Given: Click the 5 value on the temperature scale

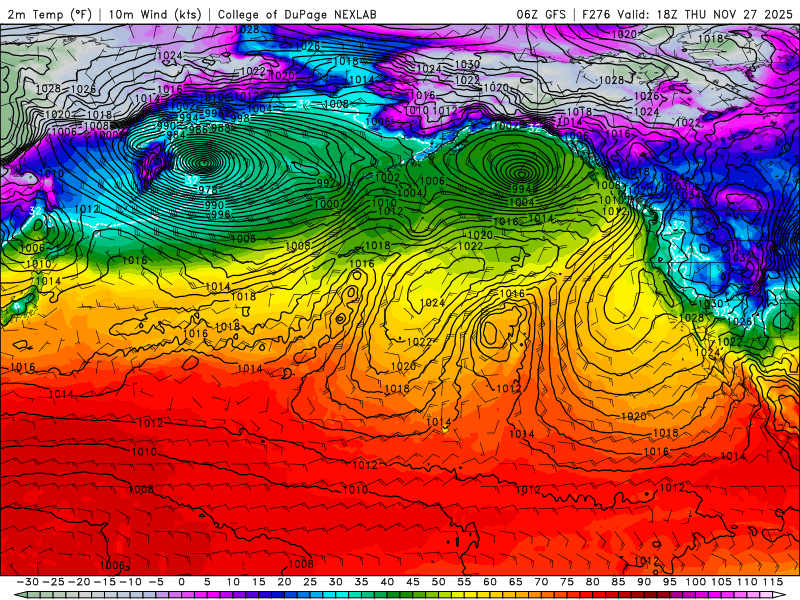Looking at the screenshot, I should 207,582.
